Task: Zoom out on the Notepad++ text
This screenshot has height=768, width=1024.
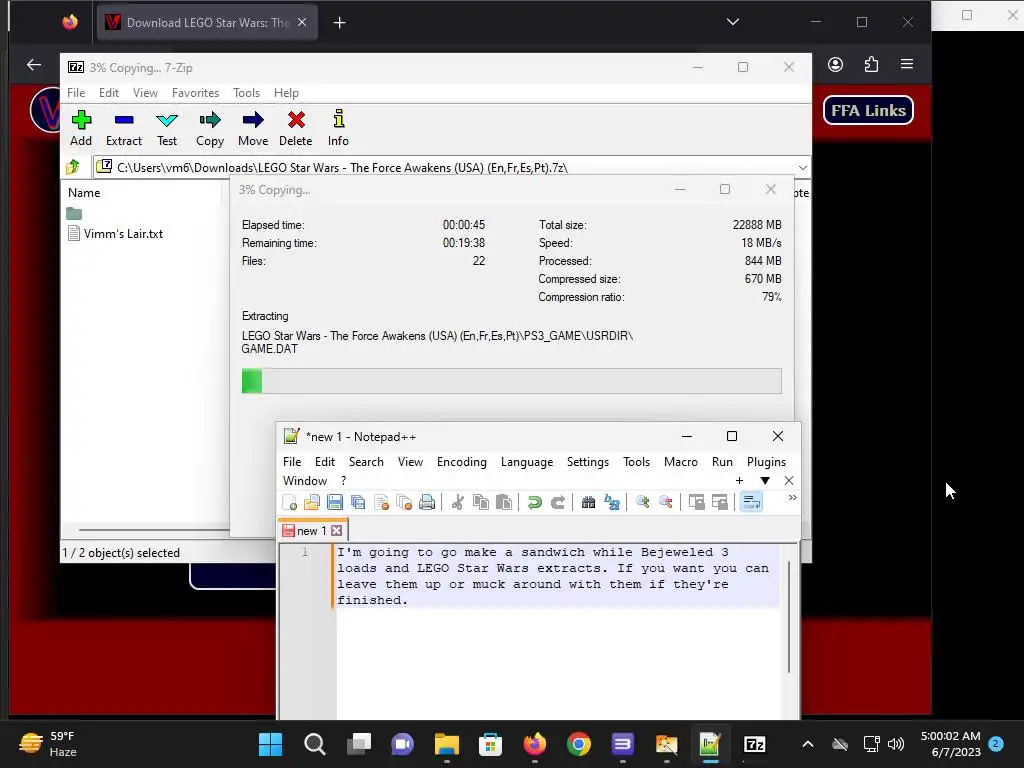Action: pyautogui.click(x=665, y=502)
